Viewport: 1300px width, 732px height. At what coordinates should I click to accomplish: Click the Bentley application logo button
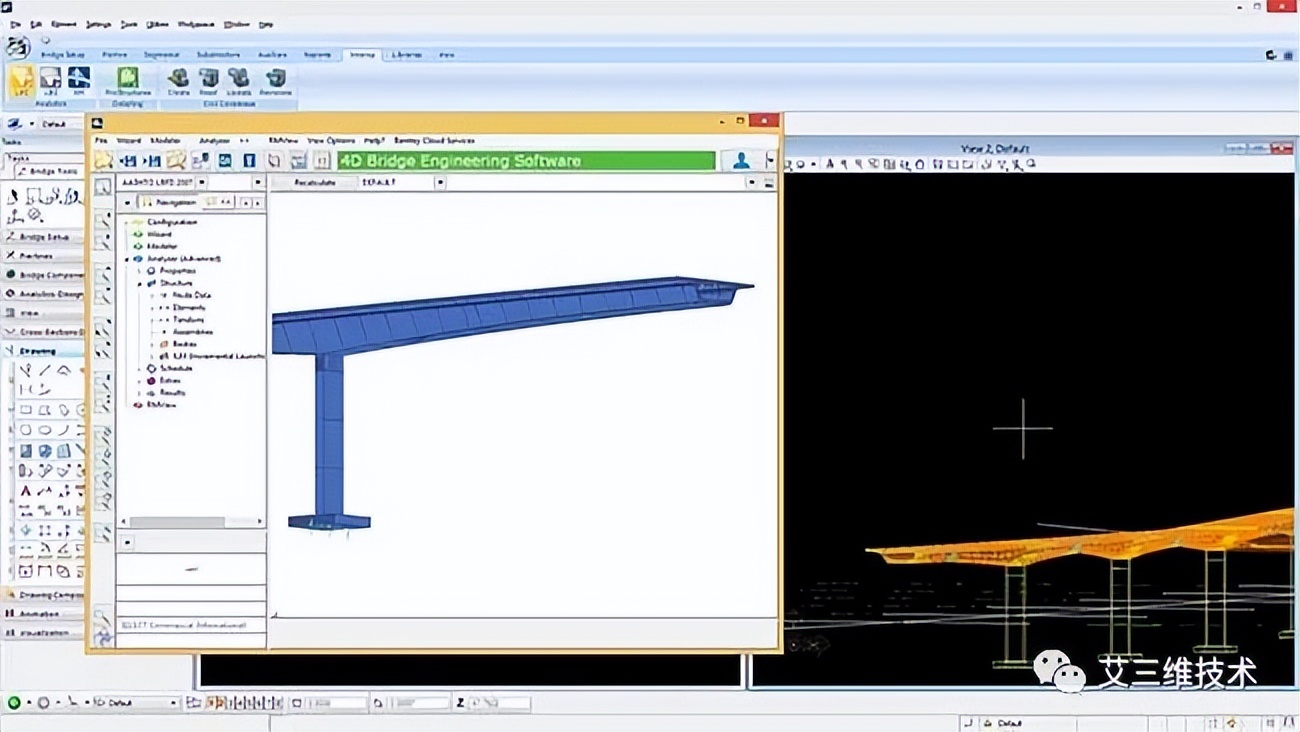click(18, 47)
